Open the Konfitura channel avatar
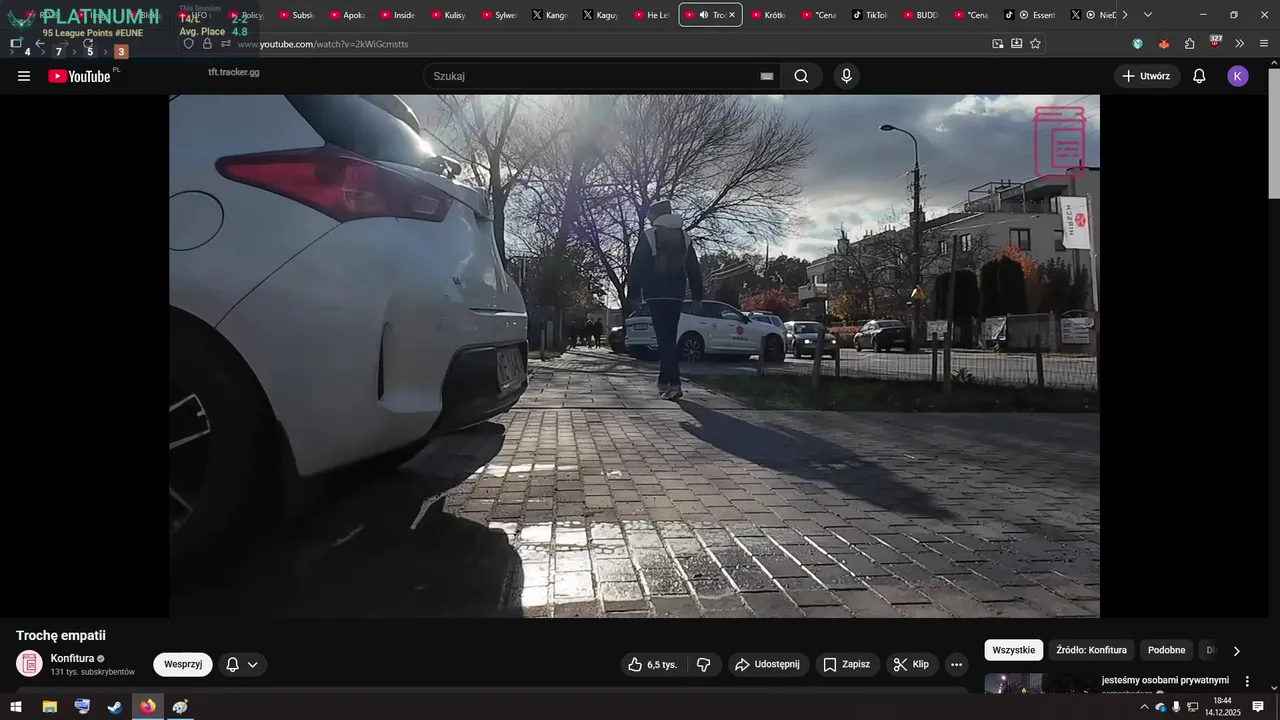The width and height of the screenshot is (1280, 720). point(30,663)
